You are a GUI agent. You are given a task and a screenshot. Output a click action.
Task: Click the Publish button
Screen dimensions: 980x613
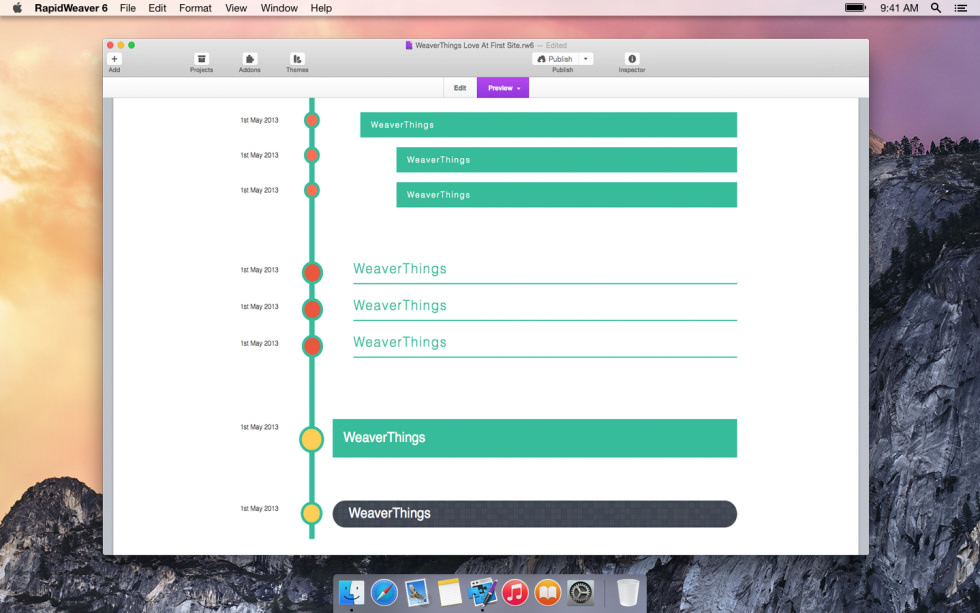pyautogui.click(x=555, y=59)
